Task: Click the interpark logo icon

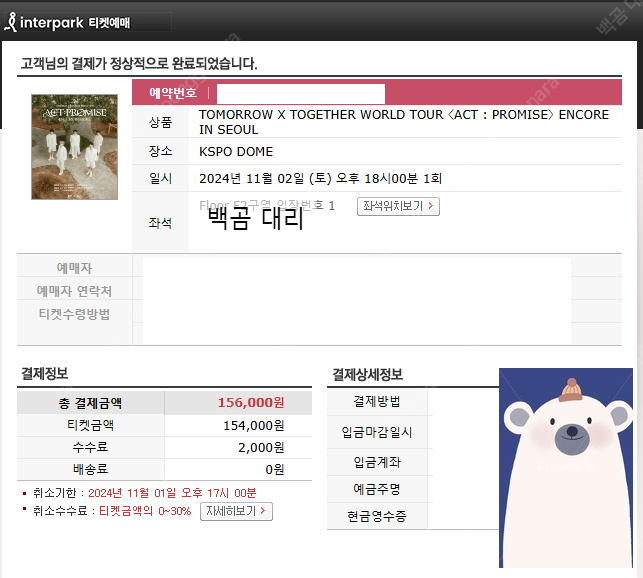Action: (11, 23)
